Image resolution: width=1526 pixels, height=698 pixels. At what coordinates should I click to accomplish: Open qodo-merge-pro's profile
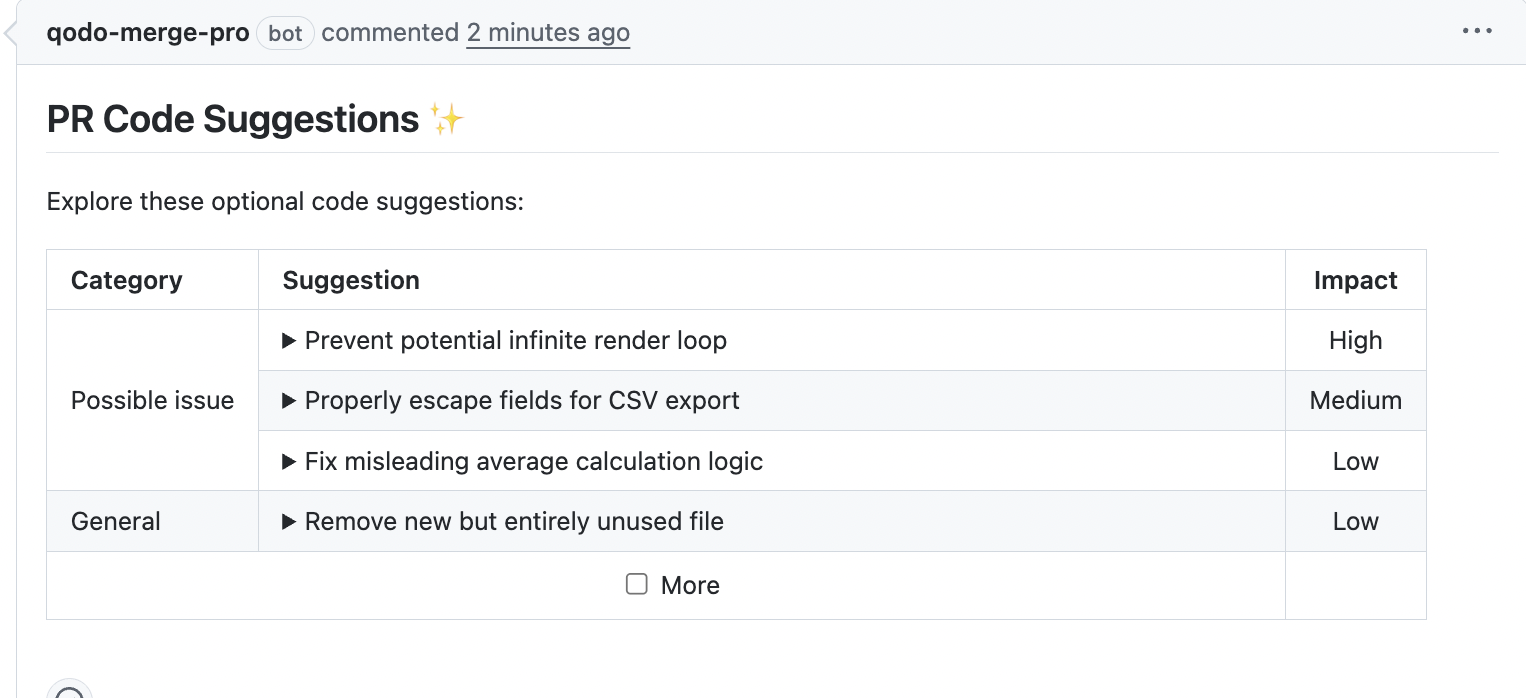147,32
